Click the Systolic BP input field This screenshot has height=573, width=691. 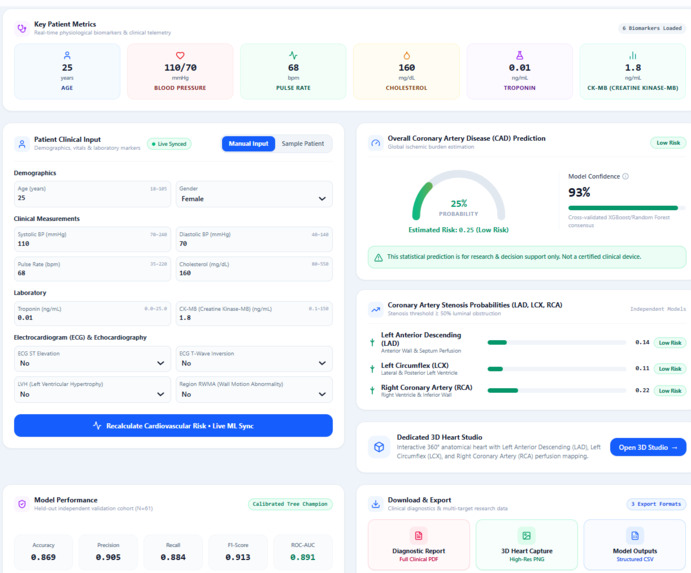[x=93, y=239]
